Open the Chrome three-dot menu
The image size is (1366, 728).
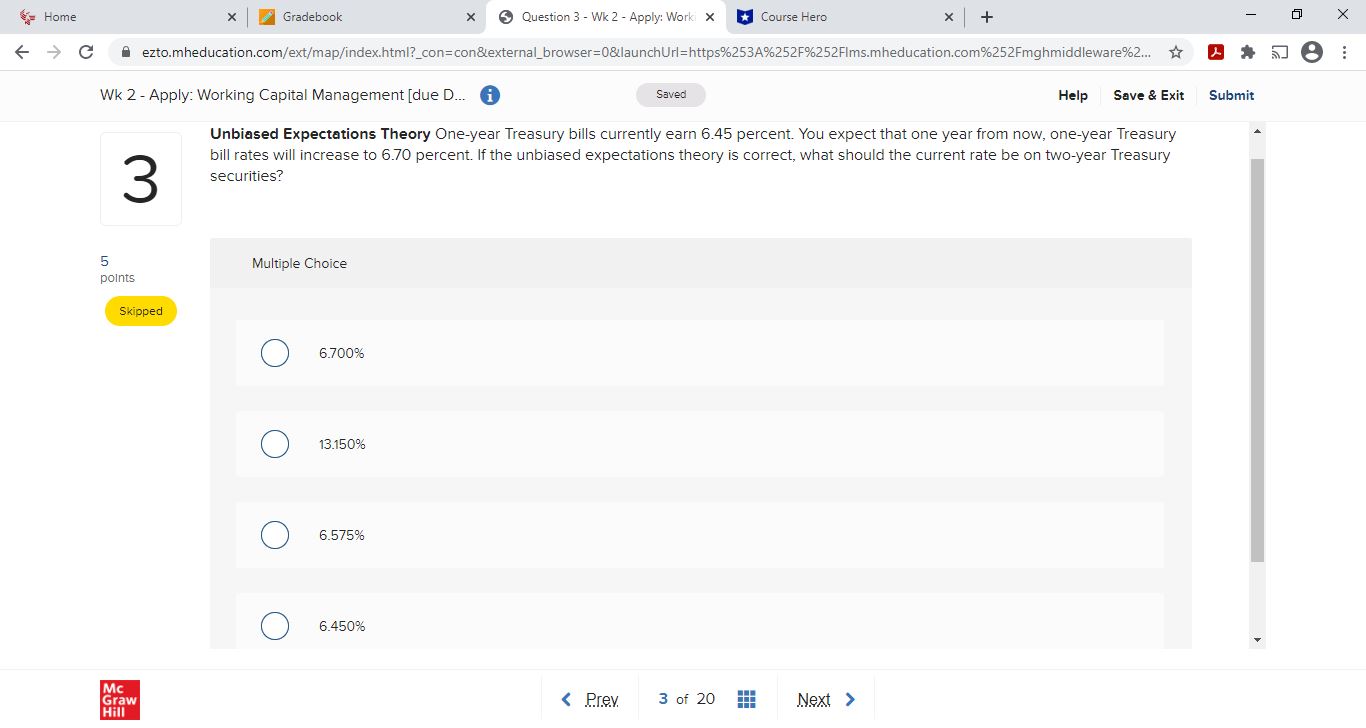1345,51
